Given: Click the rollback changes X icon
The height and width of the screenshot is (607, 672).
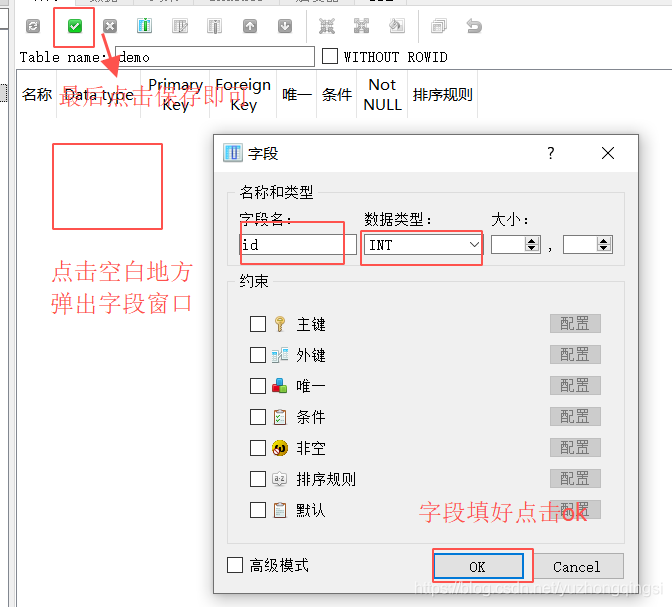Looking at the screenshot, I should point(110,26).
